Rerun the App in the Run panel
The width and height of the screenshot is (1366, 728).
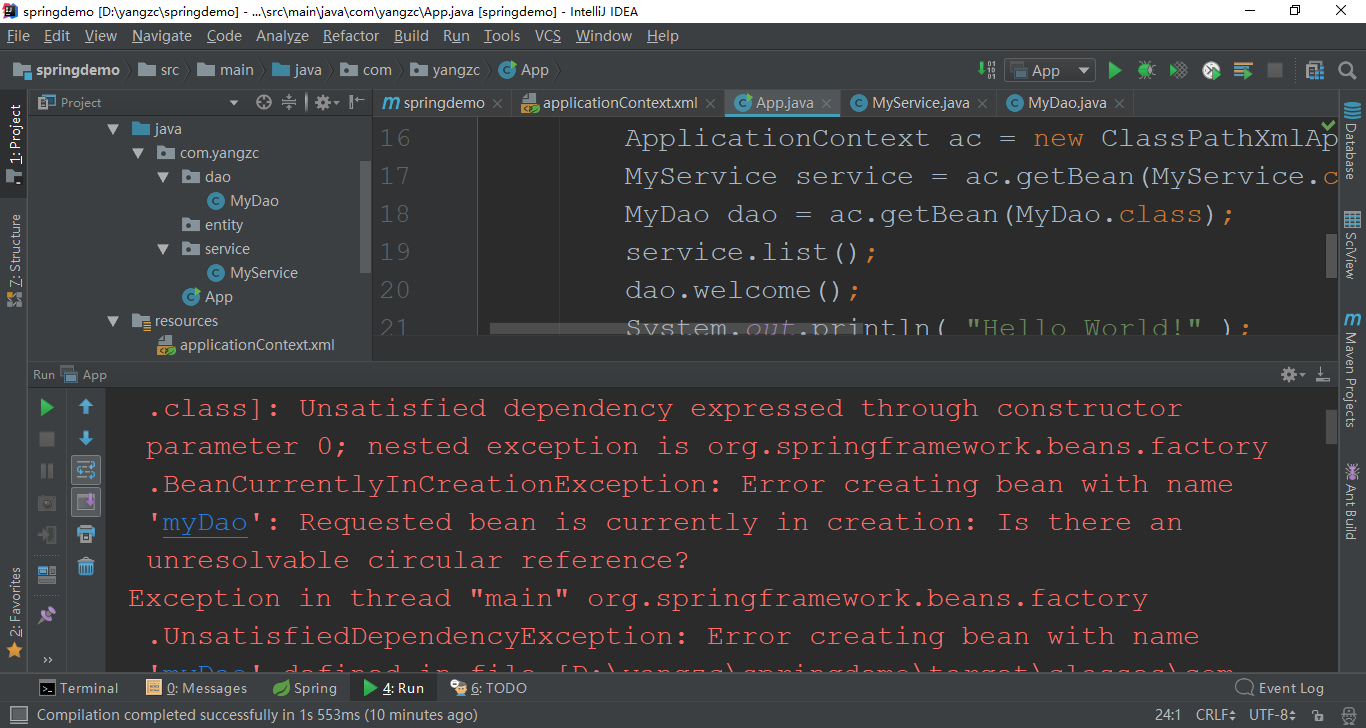click(46, 407)
